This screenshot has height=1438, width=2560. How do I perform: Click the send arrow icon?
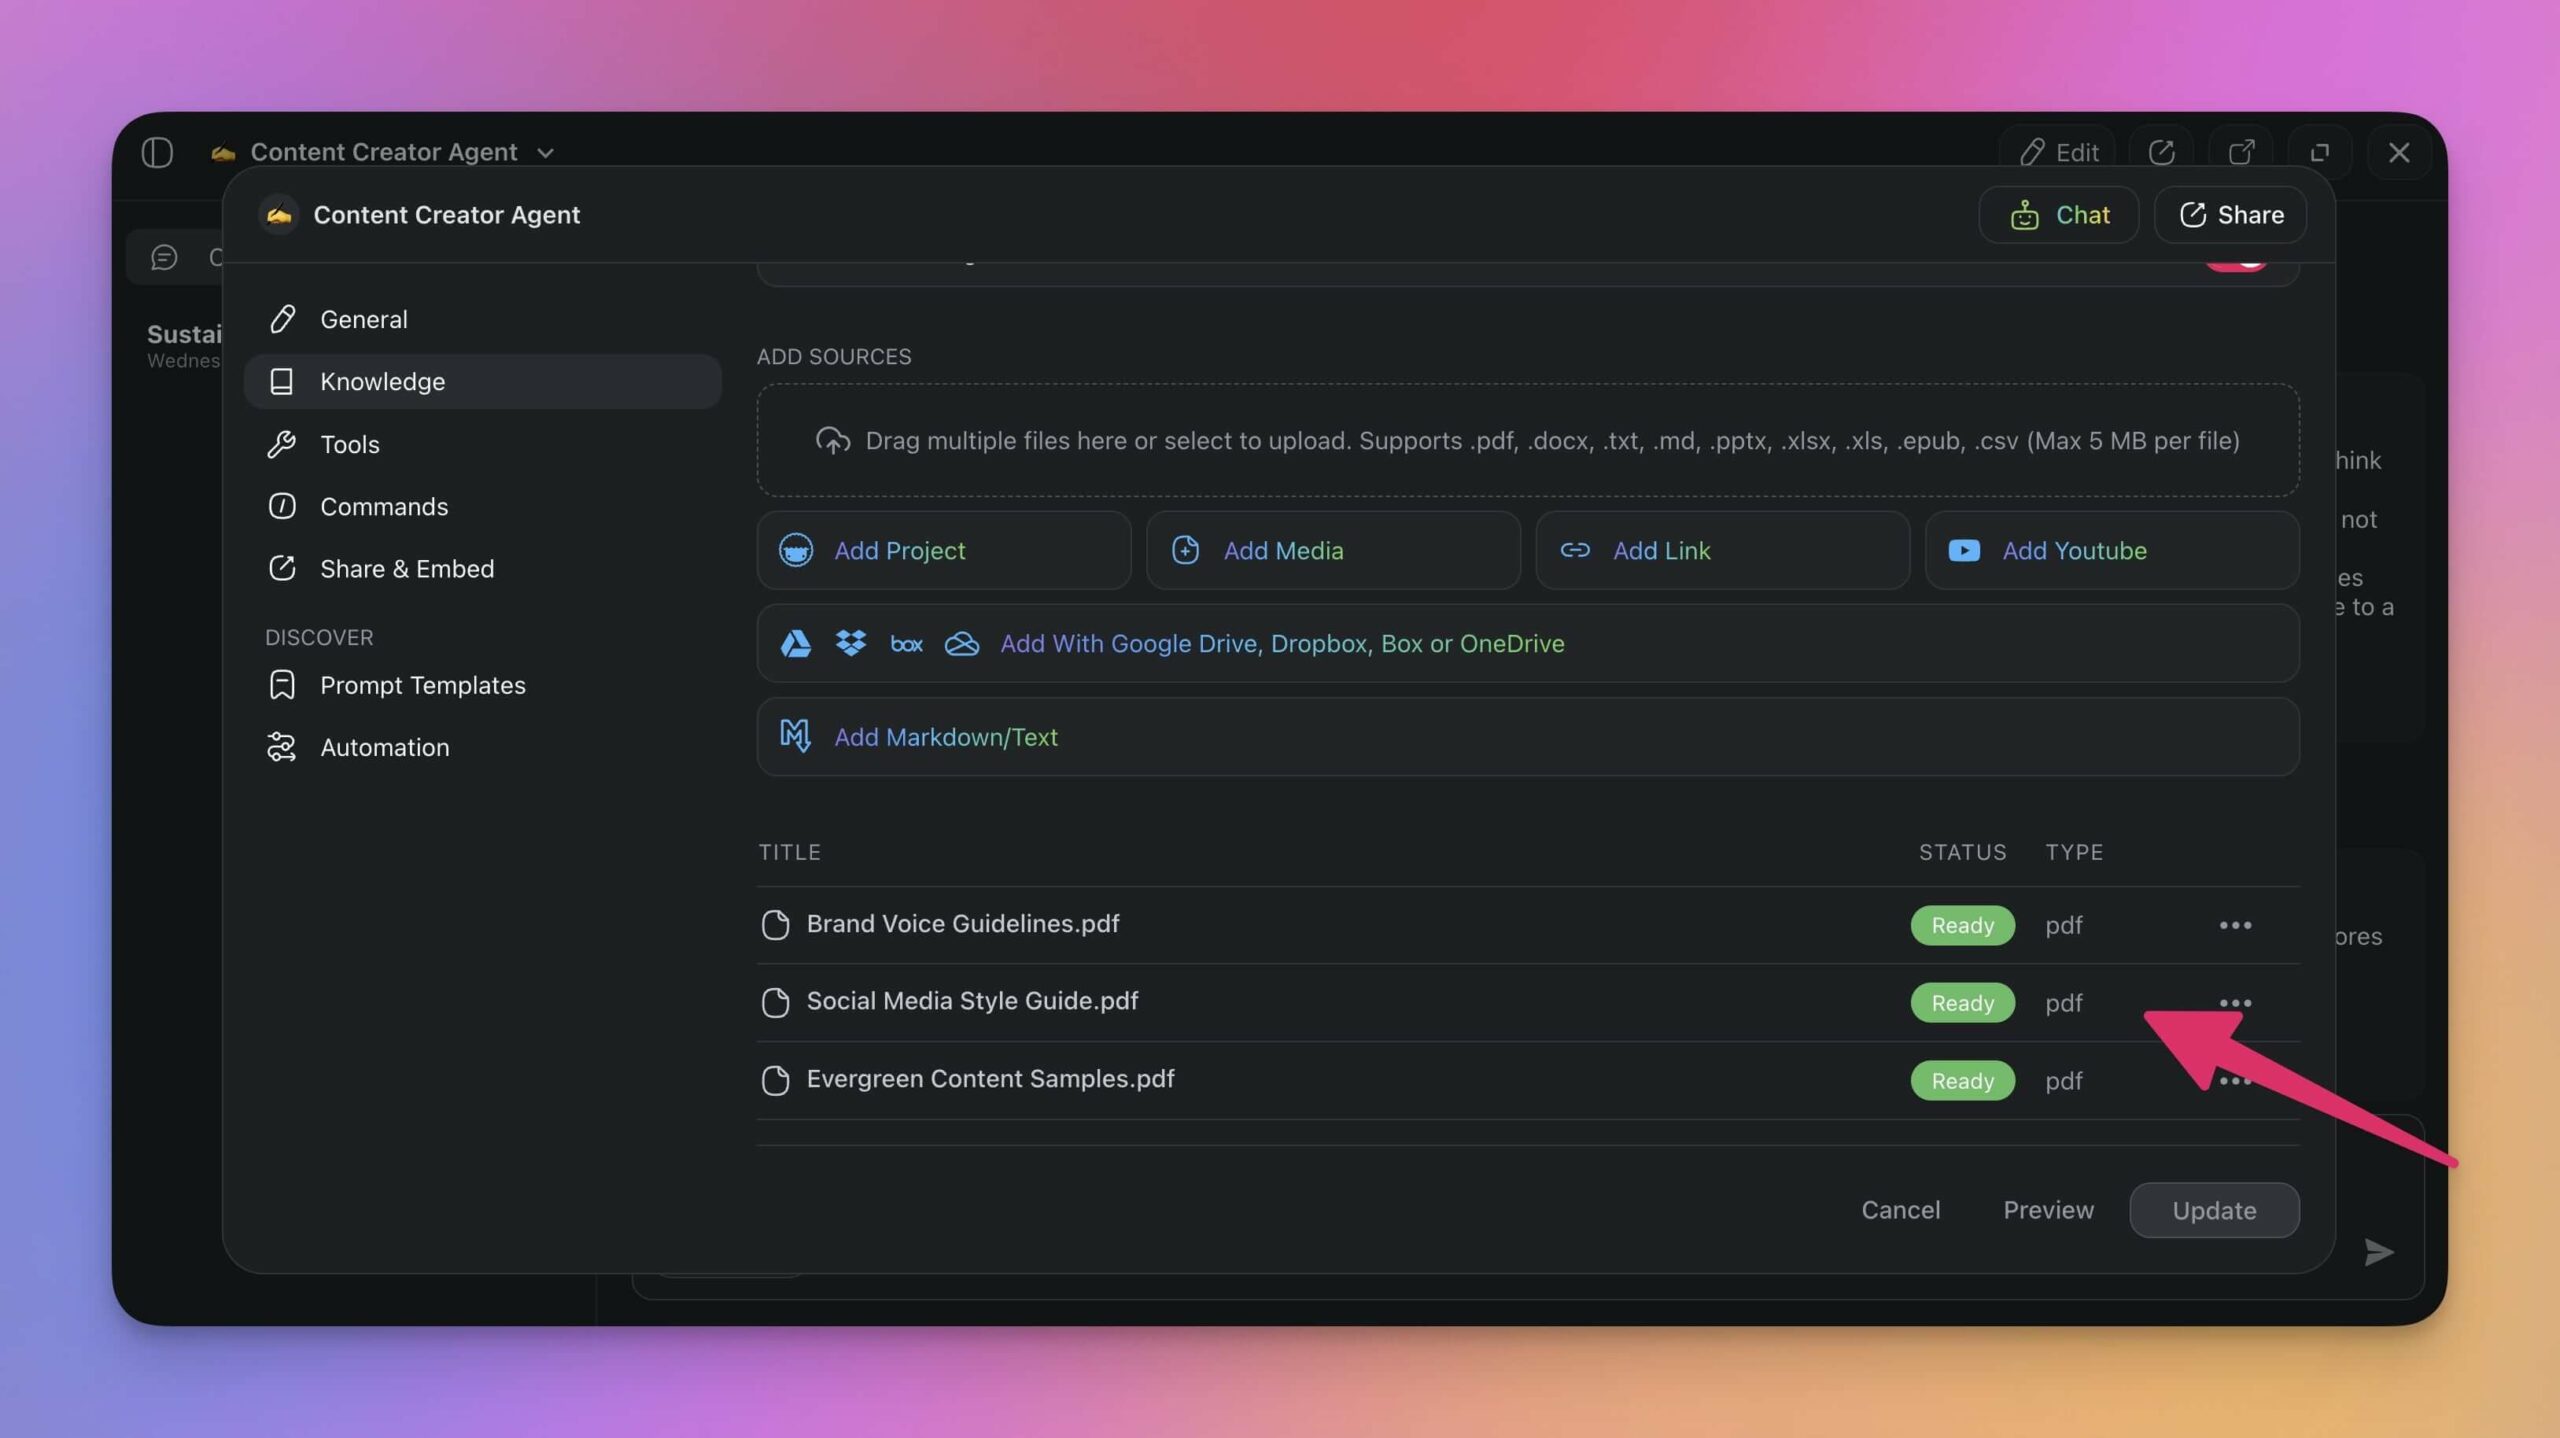click(x=2378, y=1251)
